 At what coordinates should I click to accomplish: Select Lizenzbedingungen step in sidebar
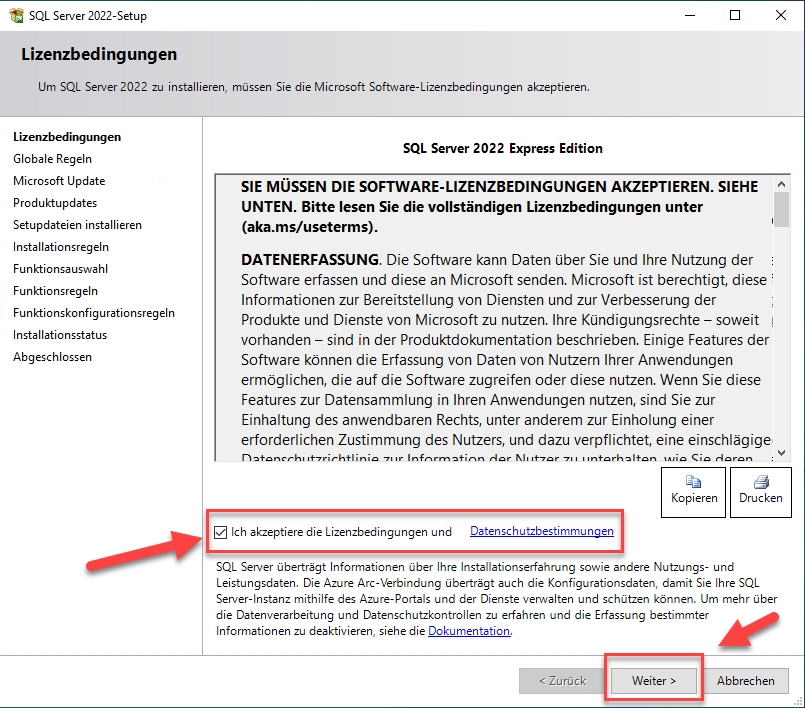pyautogui.click(x=67, y=137)
